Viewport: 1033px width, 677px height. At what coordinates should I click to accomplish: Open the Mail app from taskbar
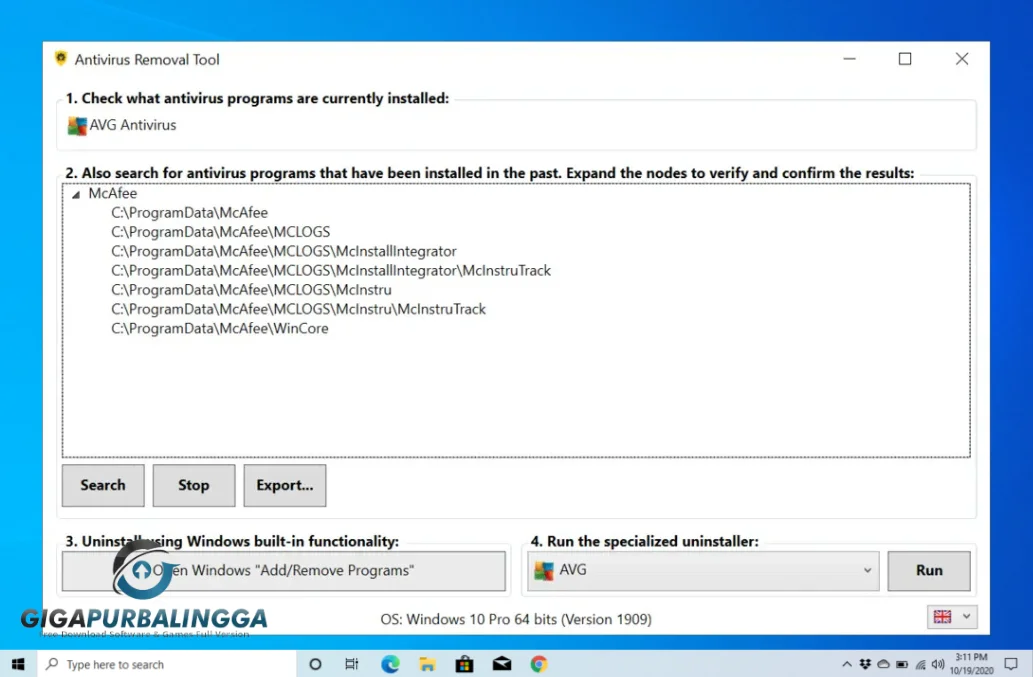coord(502,664)
